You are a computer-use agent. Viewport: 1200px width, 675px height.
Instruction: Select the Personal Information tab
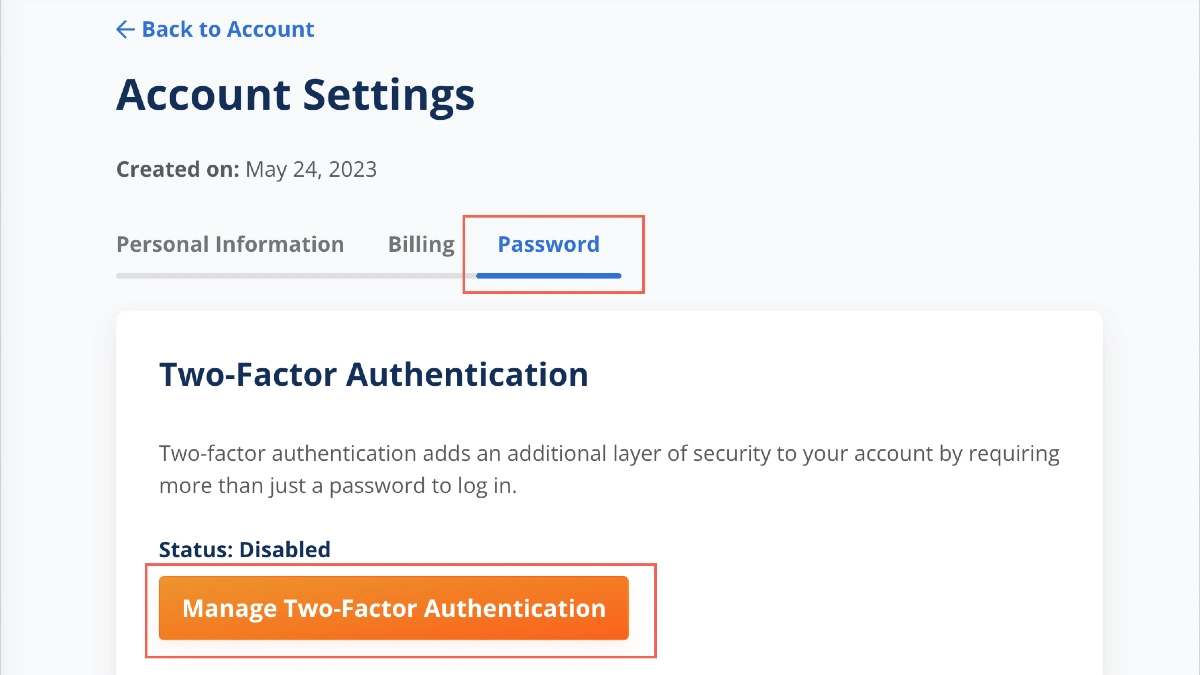[x=230, y=243]
